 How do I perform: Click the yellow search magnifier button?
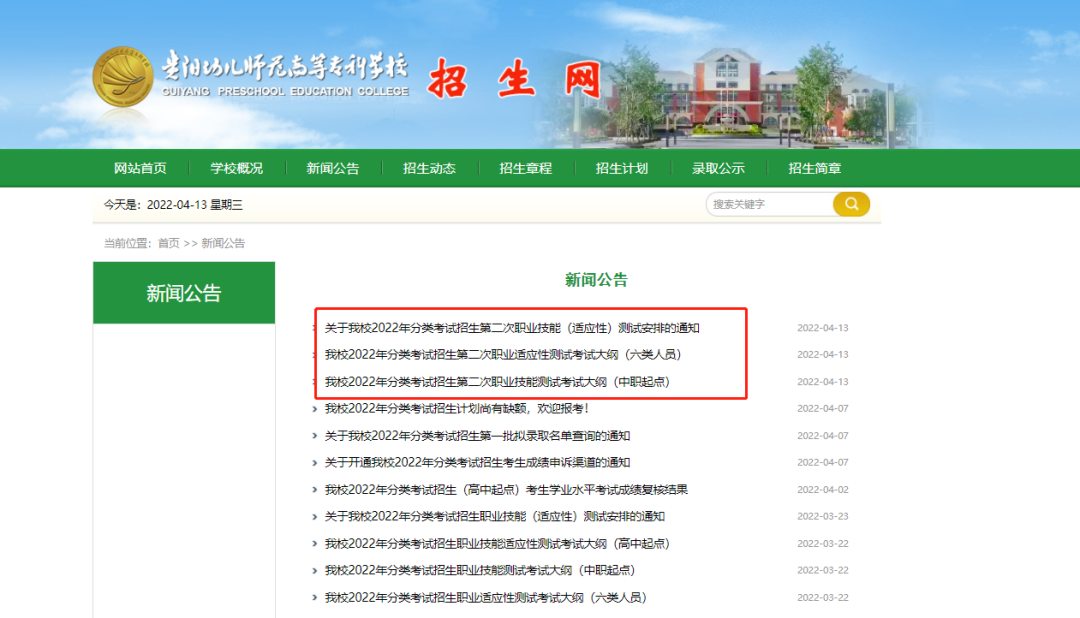pyautogui.click(x=851, y=204)
